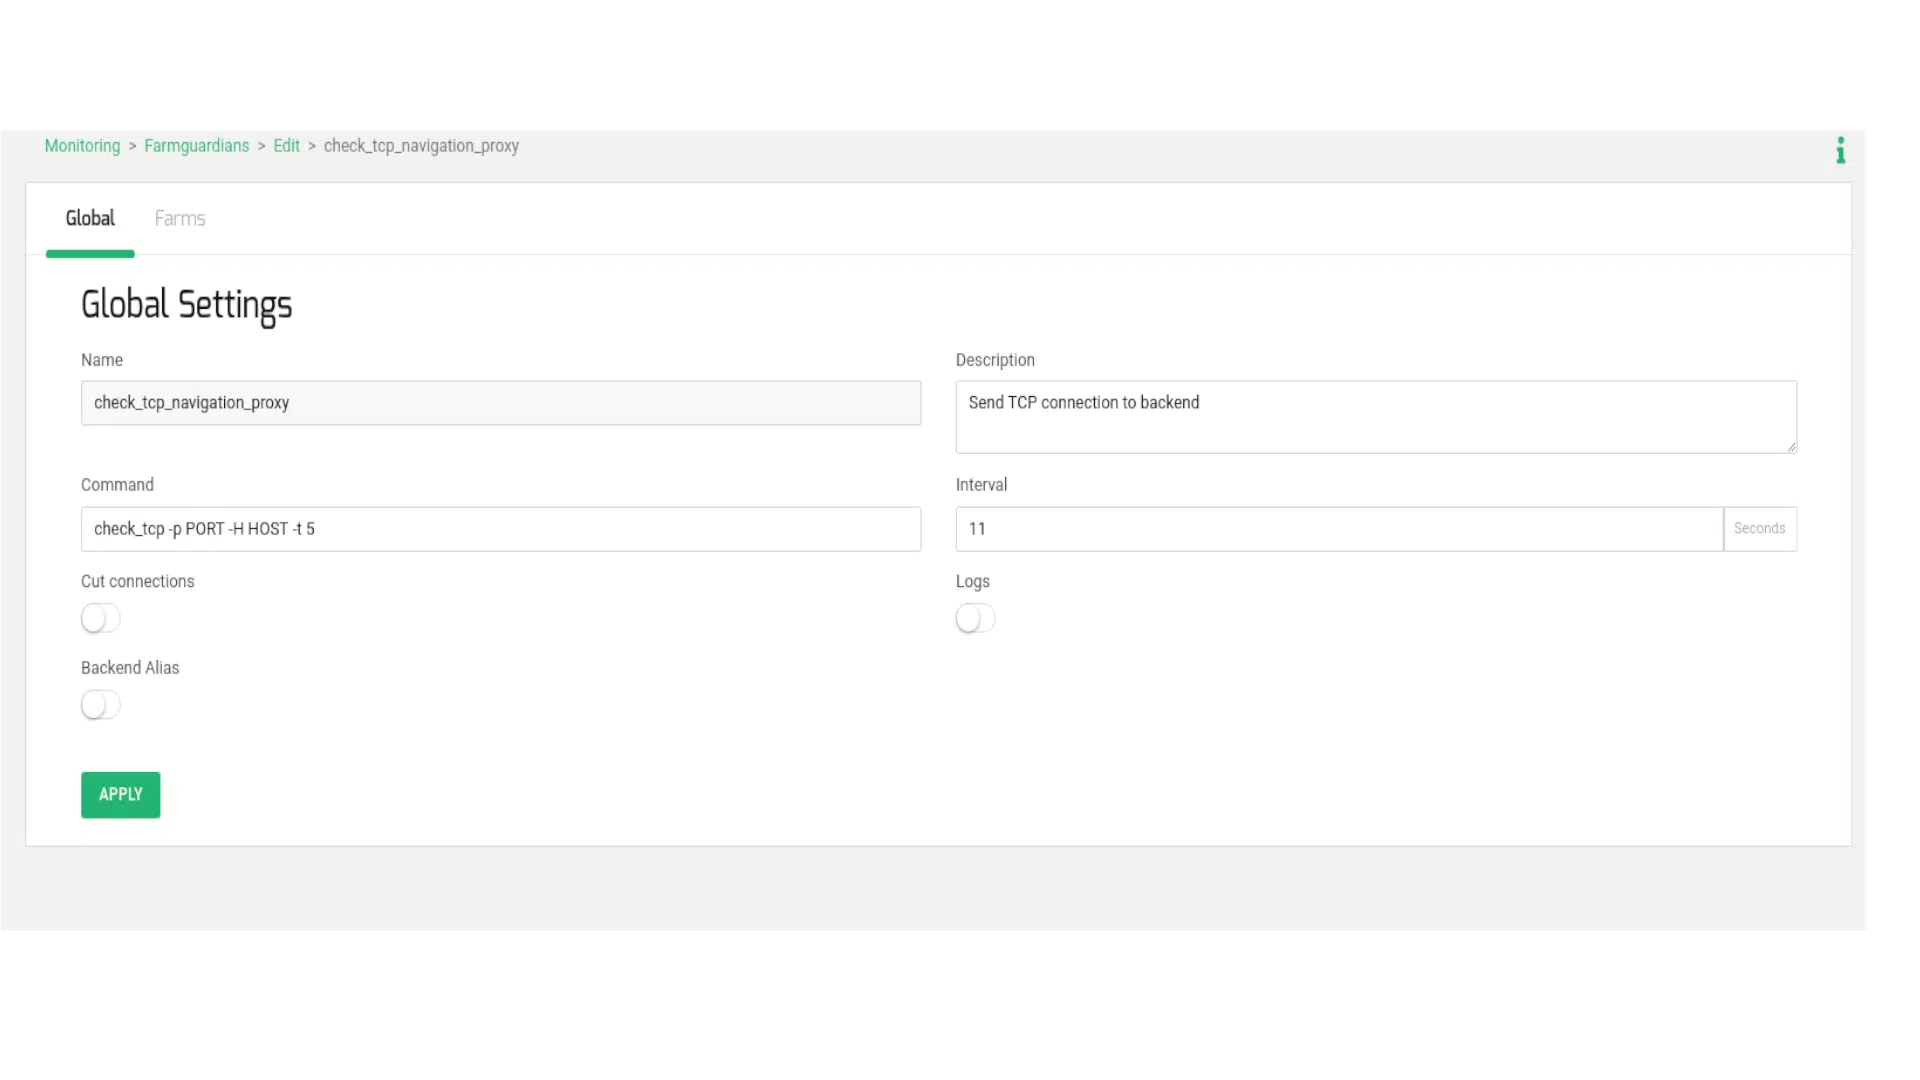
Task: Switch to the Farms tab
Action: (x=180, y=219)
